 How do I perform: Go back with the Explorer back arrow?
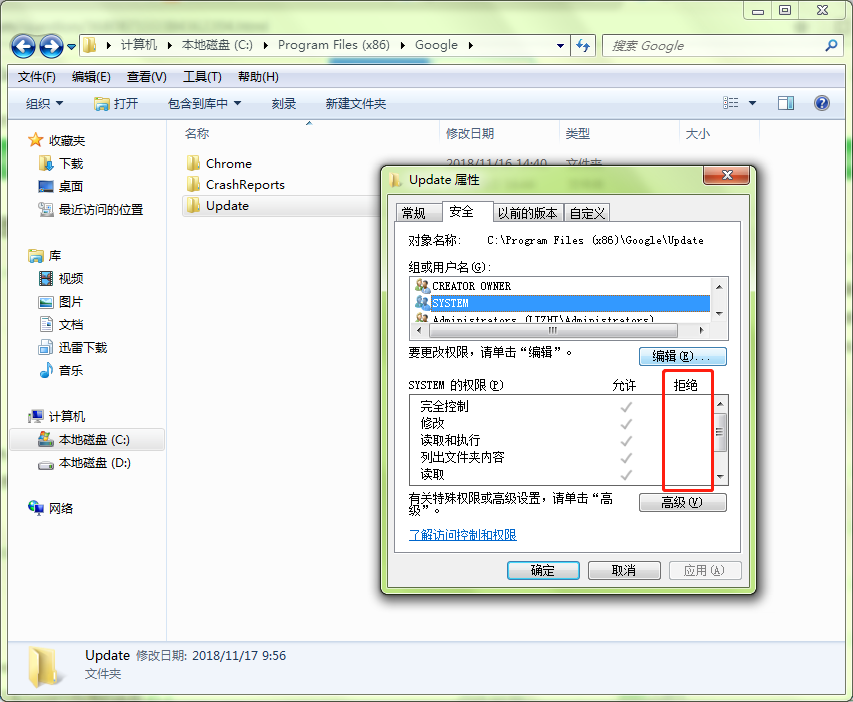click(23, 46)
